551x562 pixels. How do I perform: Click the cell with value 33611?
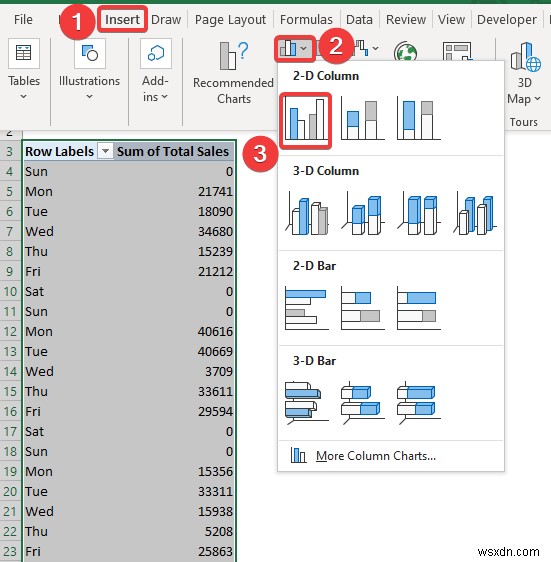click(x=174, y=391)
